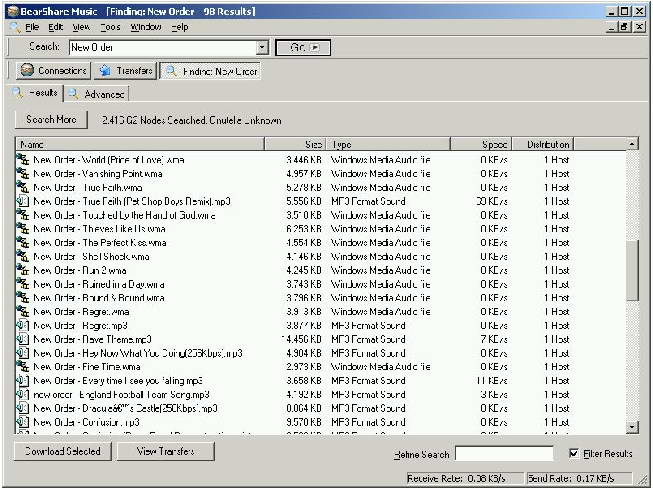Switch to the Transfers tab

pyautogui.click(x=126, y=70)
